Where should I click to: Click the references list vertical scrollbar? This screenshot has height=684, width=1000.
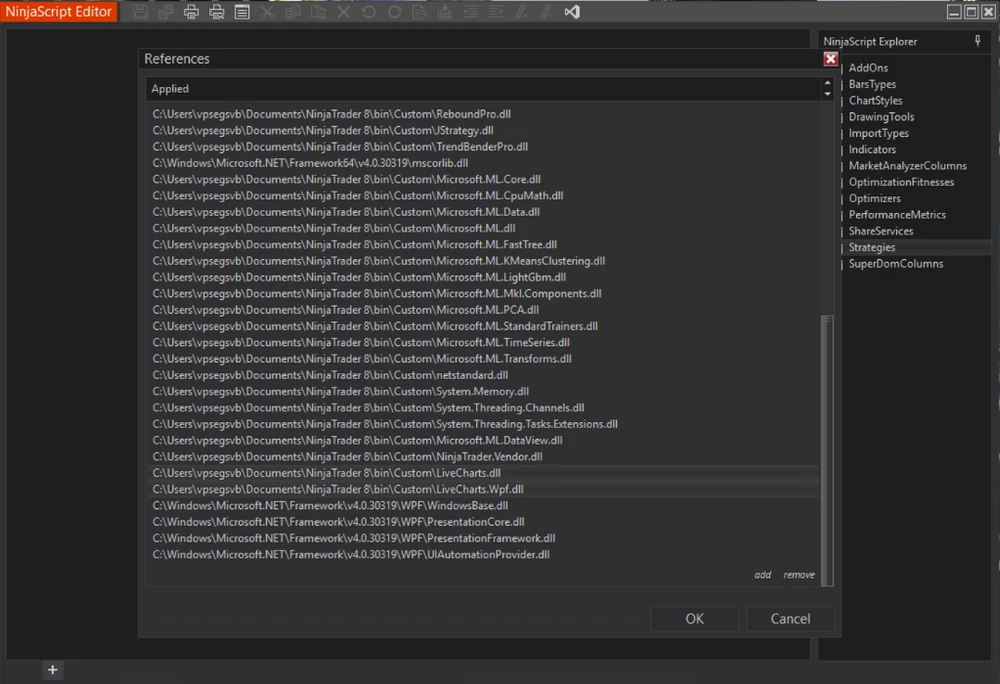(x=827, y=449)
